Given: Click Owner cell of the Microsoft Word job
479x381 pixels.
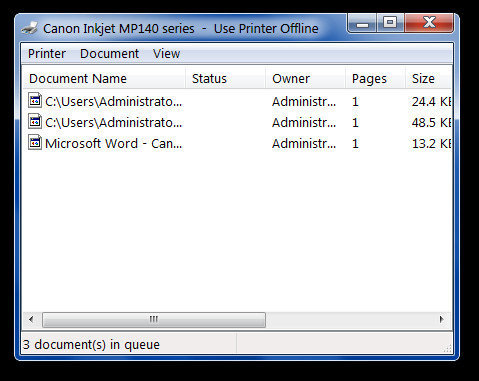Looking at the screenshot, I should coord(304,144).
